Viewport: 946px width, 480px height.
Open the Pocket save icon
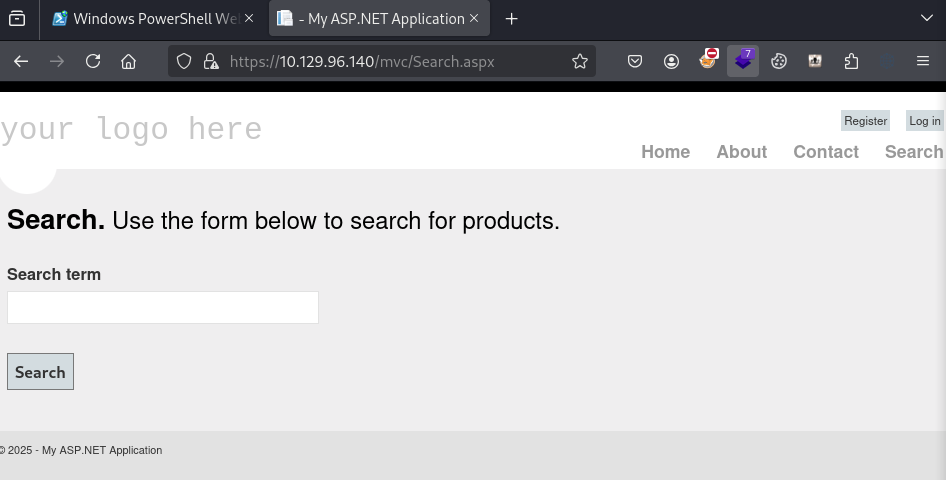coord(635,61)
